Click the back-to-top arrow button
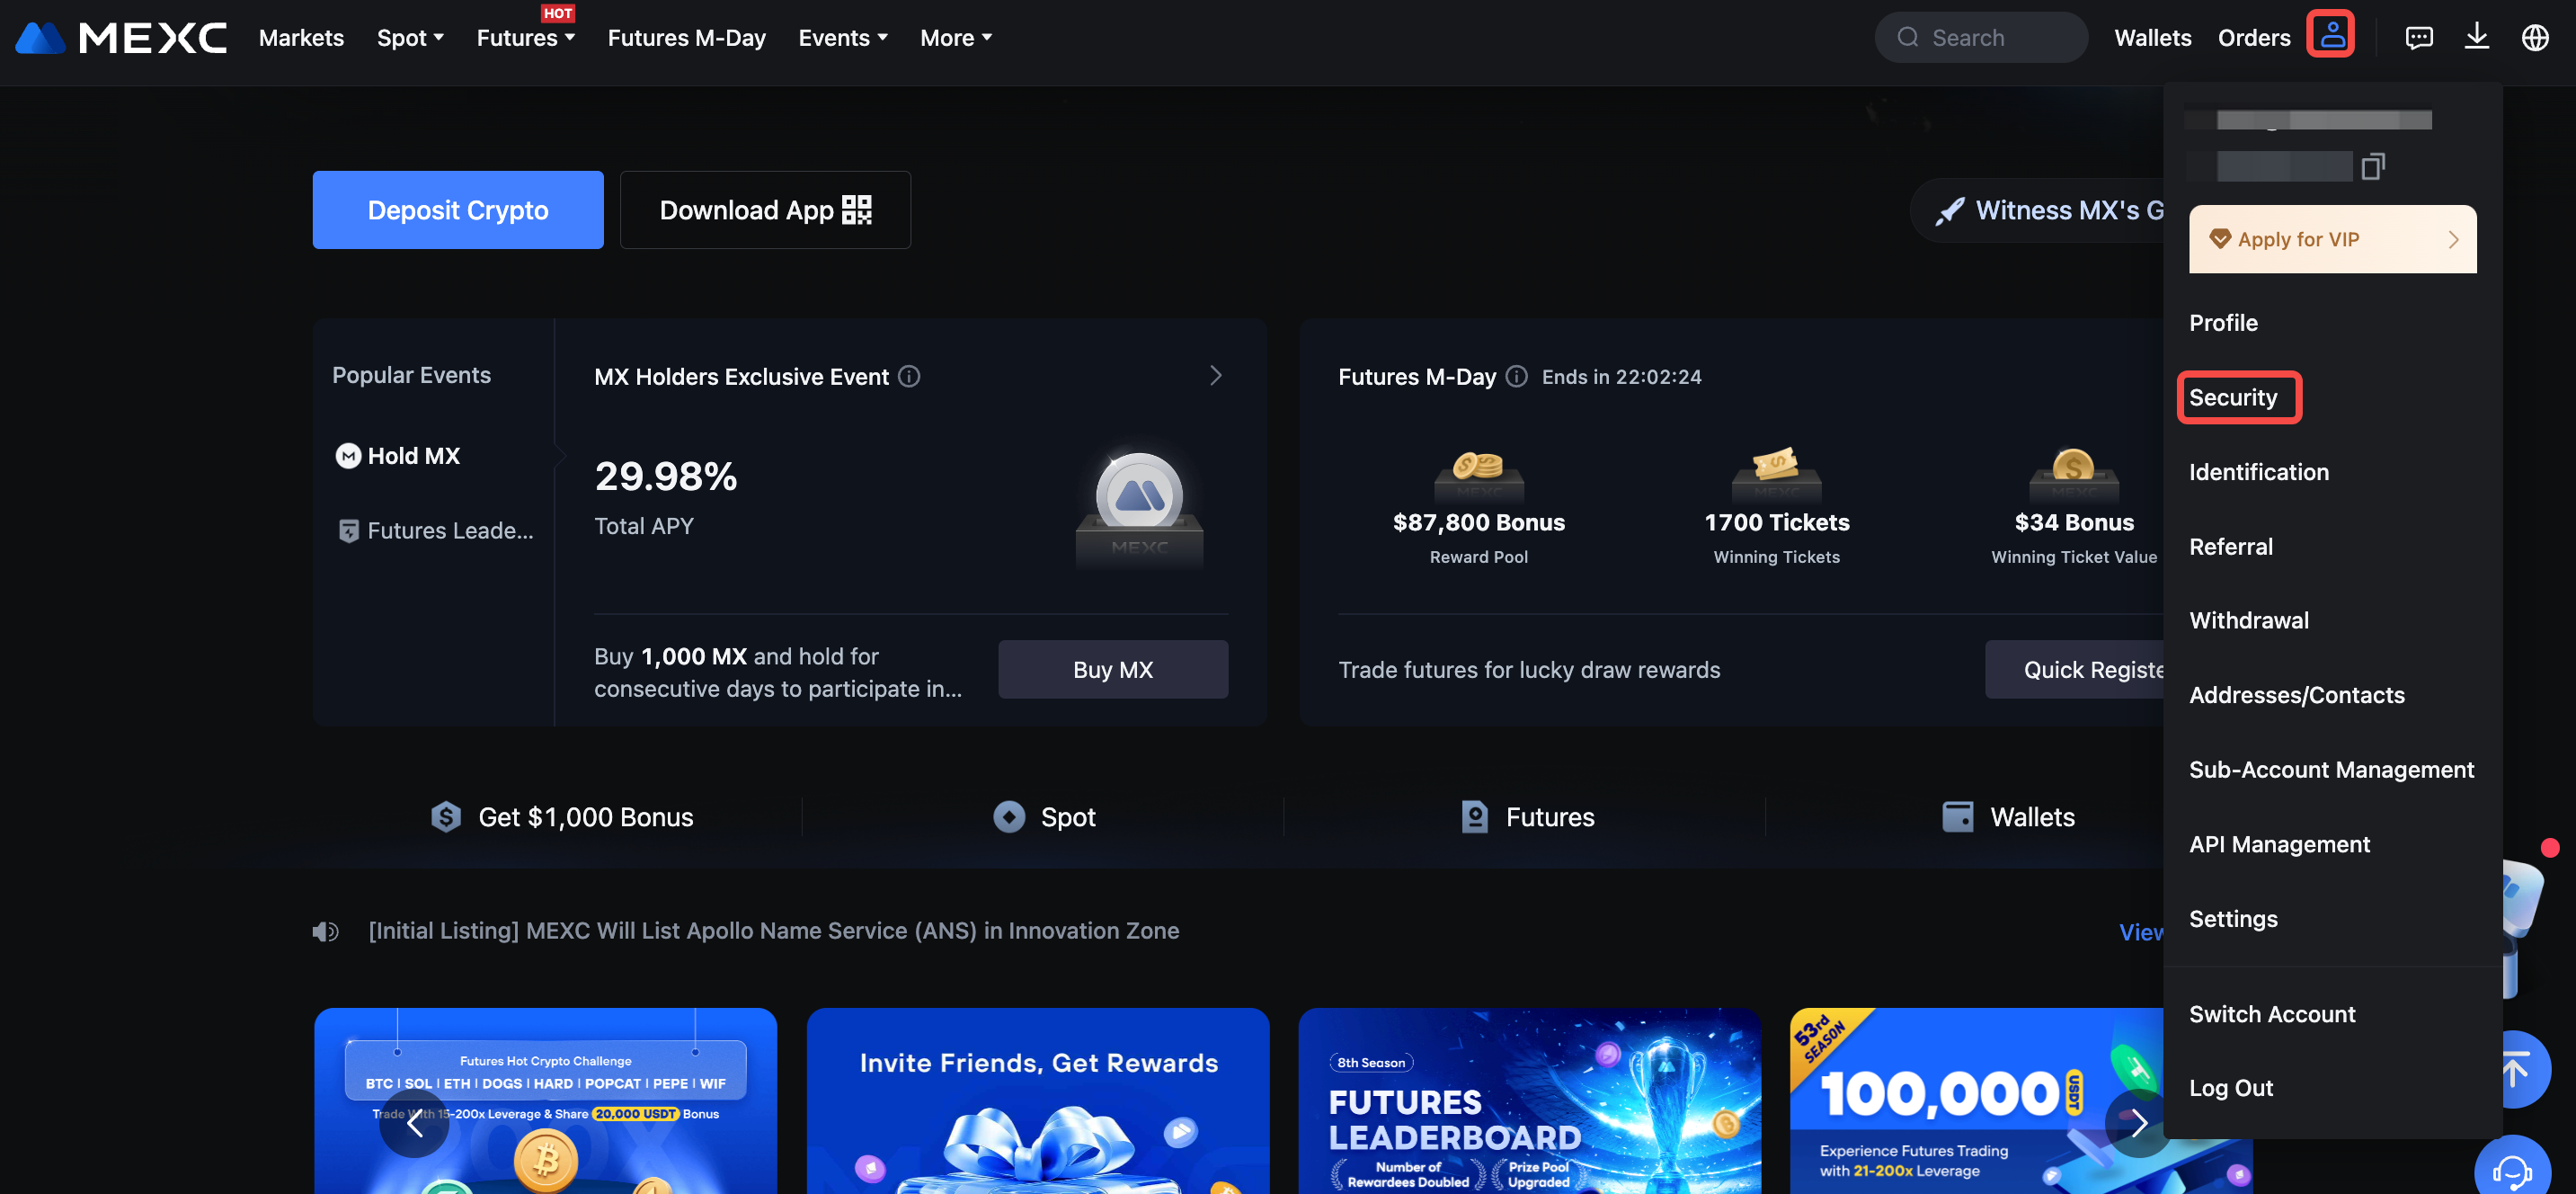This screenshot has width=2576, height=1194. pyautogui.click(x=2515, y=1070)
